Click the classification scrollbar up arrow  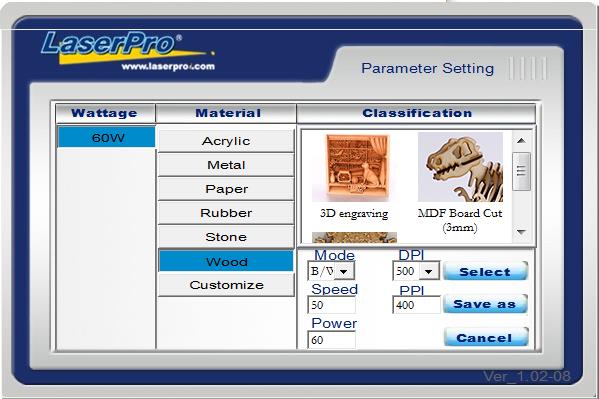pyautogui.click(x=521, y=141)
